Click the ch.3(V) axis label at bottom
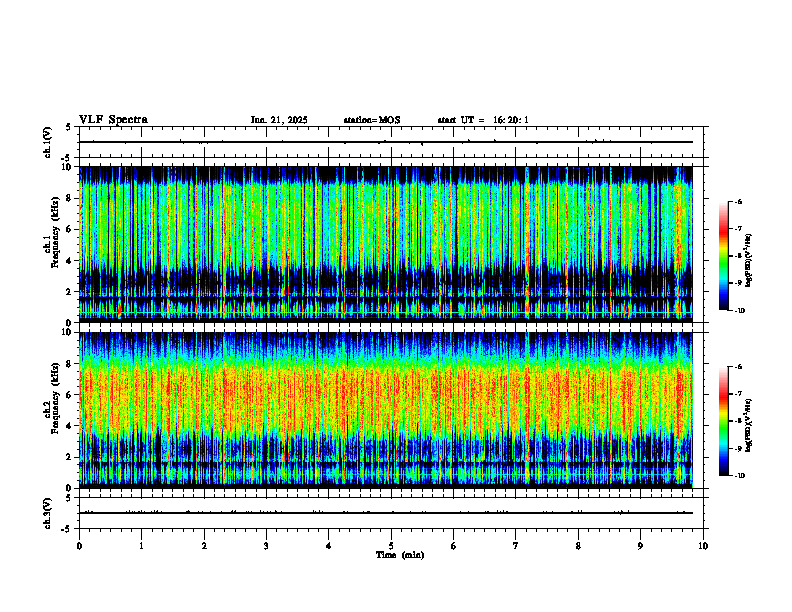The image size is (792, 612). pos(48,513)
